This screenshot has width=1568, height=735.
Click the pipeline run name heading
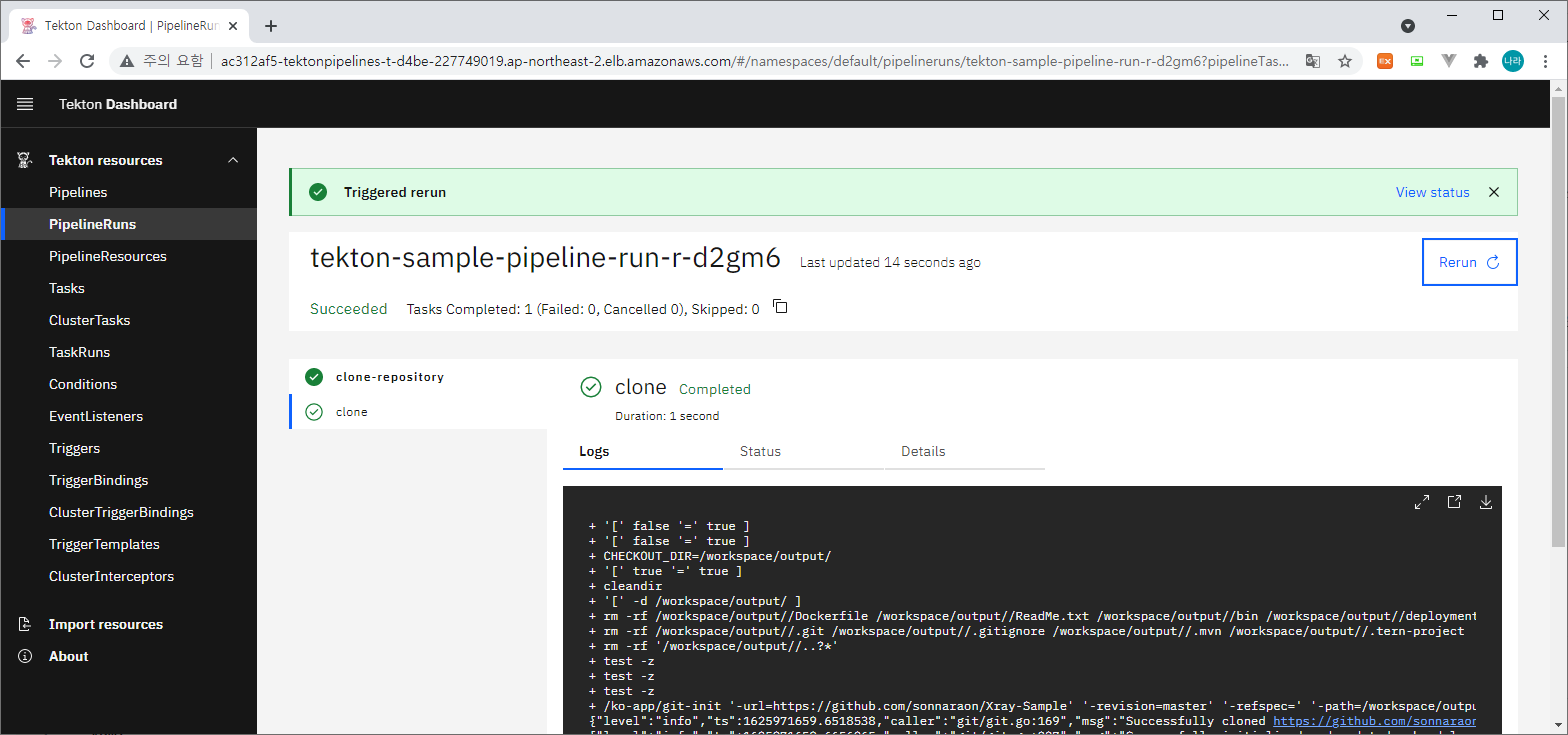click(545, 258)
